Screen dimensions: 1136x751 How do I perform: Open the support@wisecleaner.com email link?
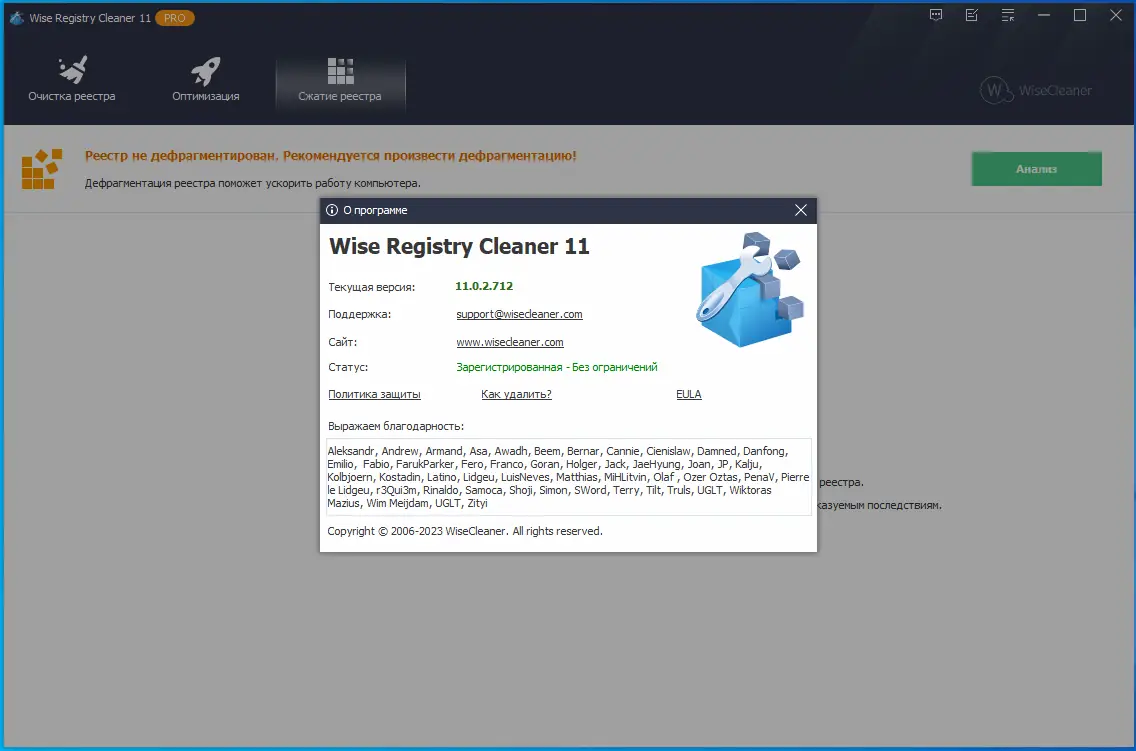coord(519,313)
